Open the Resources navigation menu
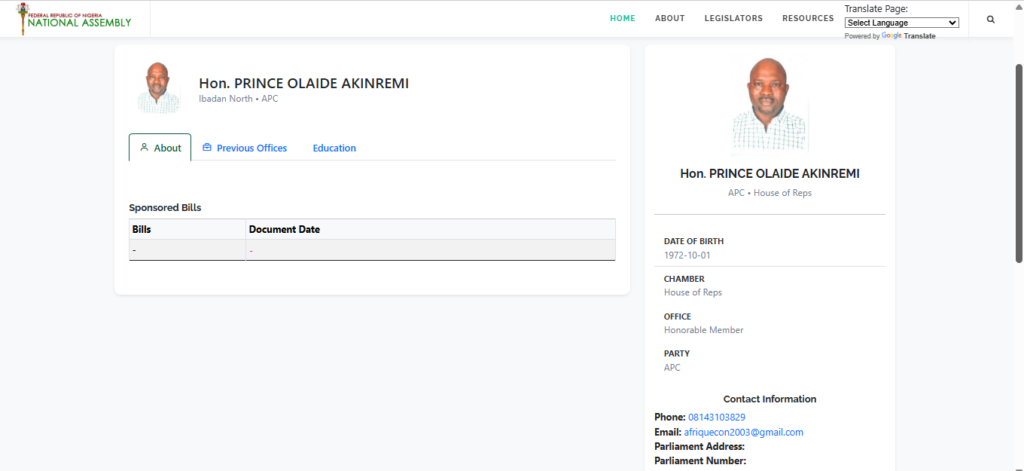 [807, 19]
